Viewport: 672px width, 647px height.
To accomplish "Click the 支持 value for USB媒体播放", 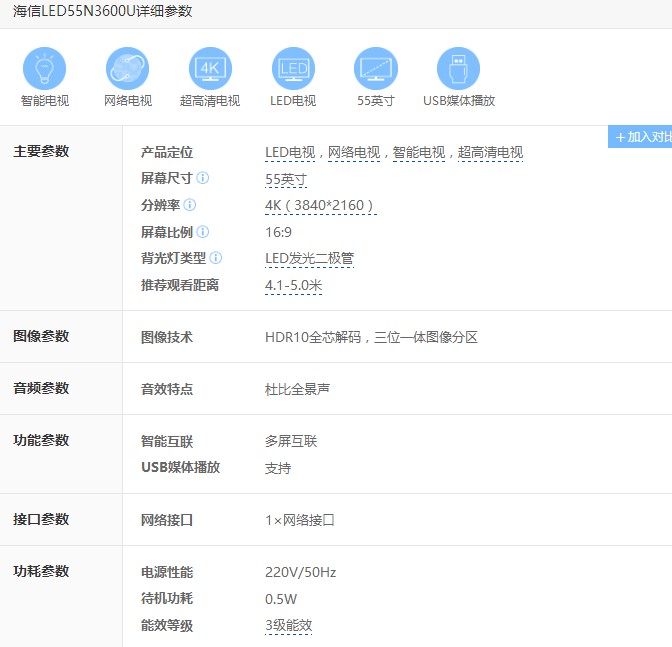I will coord(278,468).
